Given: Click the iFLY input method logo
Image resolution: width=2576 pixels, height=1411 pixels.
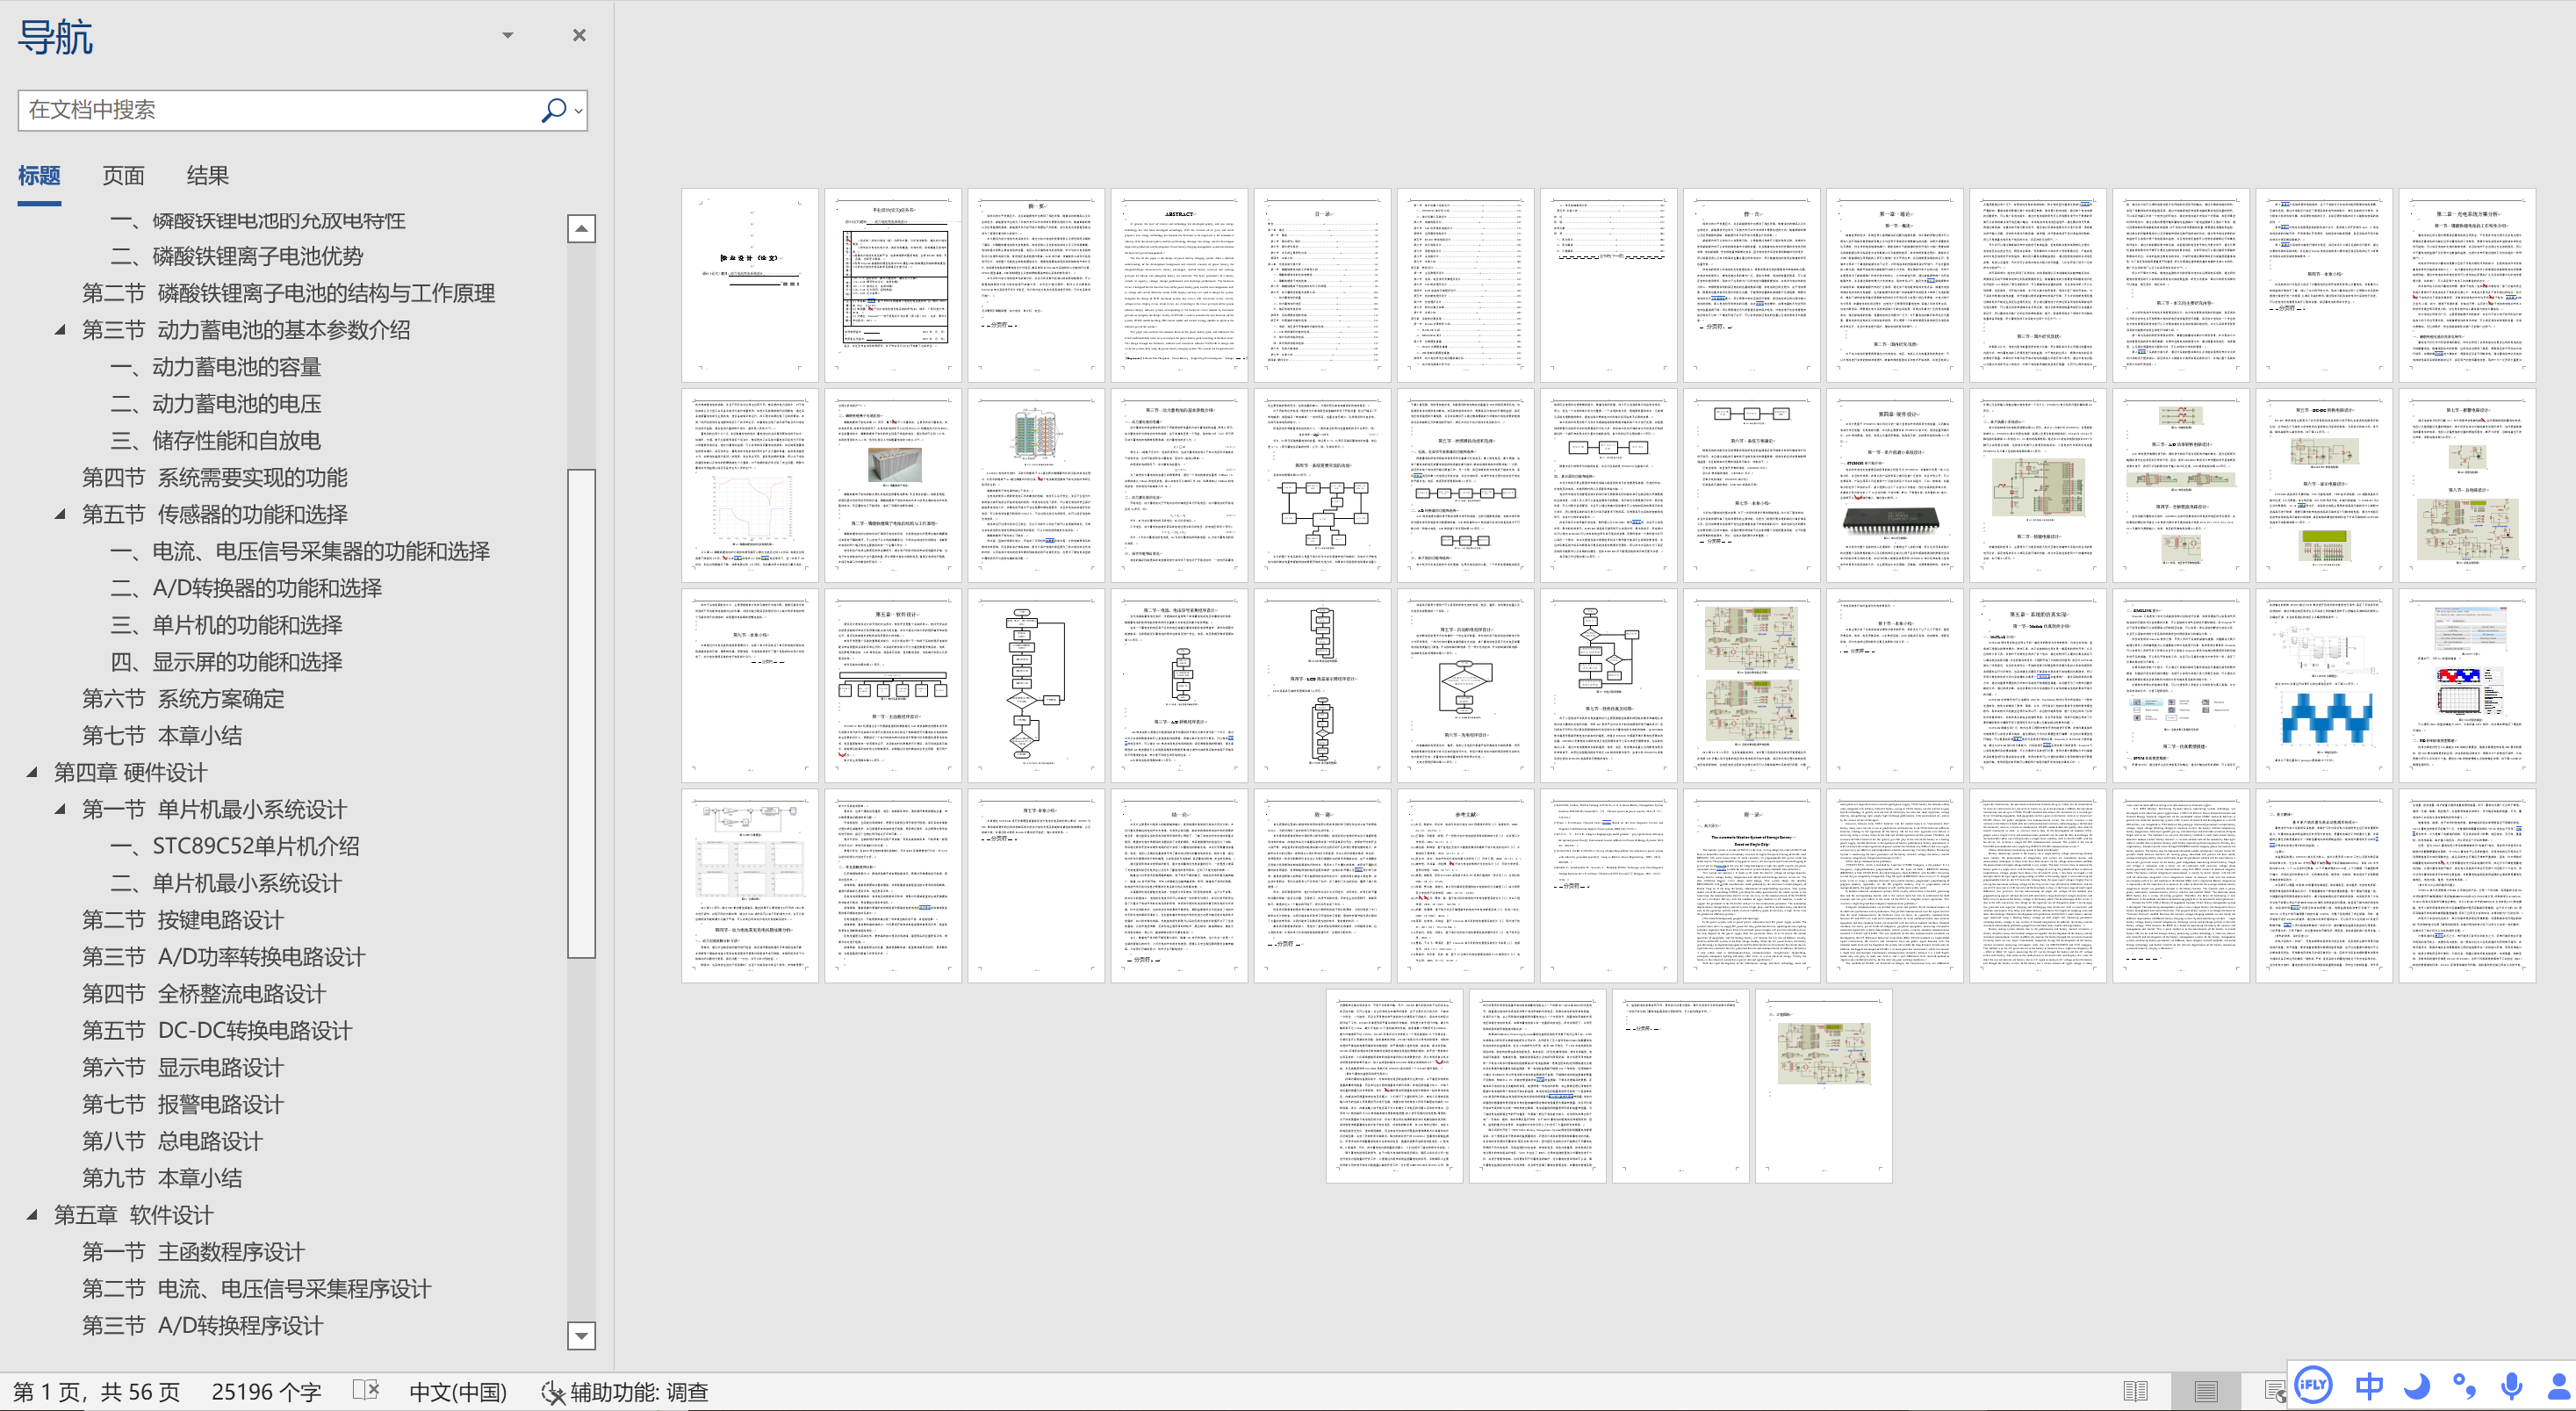Looking at the screenshot, I should tap(2313, 1385).
